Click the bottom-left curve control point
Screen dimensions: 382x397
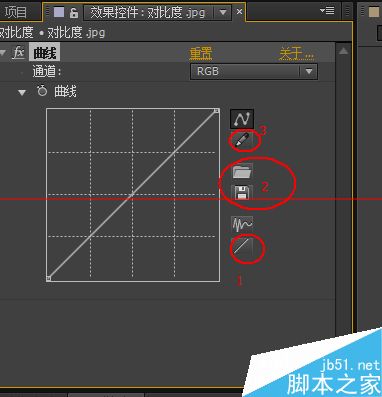tap(48, 278)
